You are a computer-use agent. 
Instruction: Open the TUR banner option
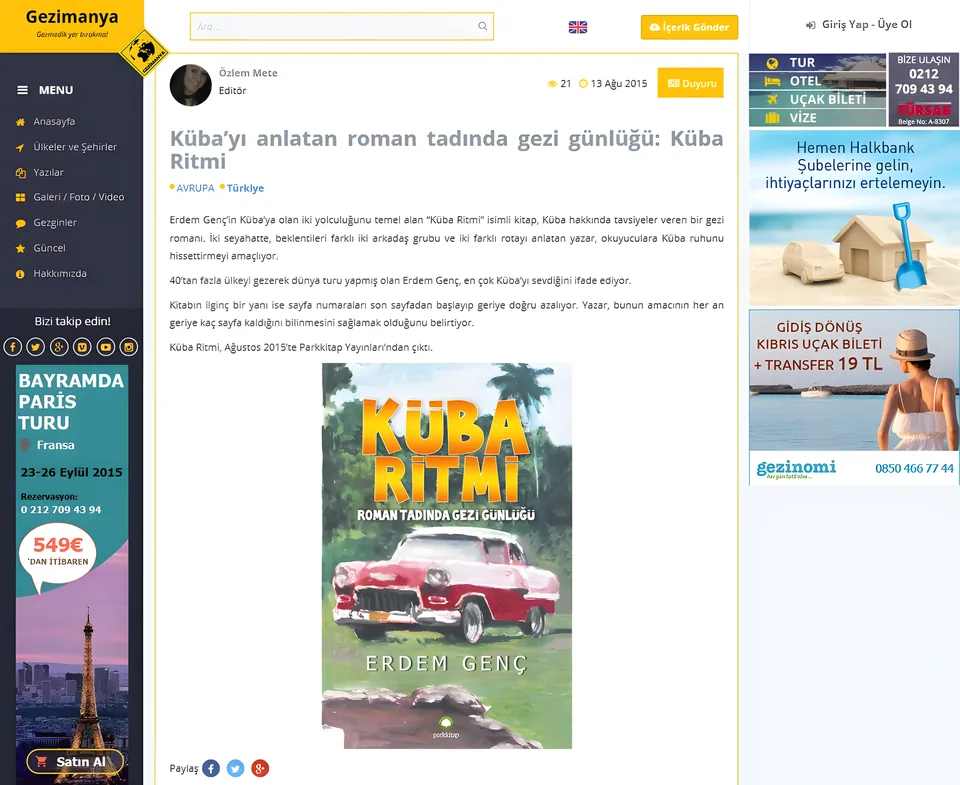(x=817, y=62)
